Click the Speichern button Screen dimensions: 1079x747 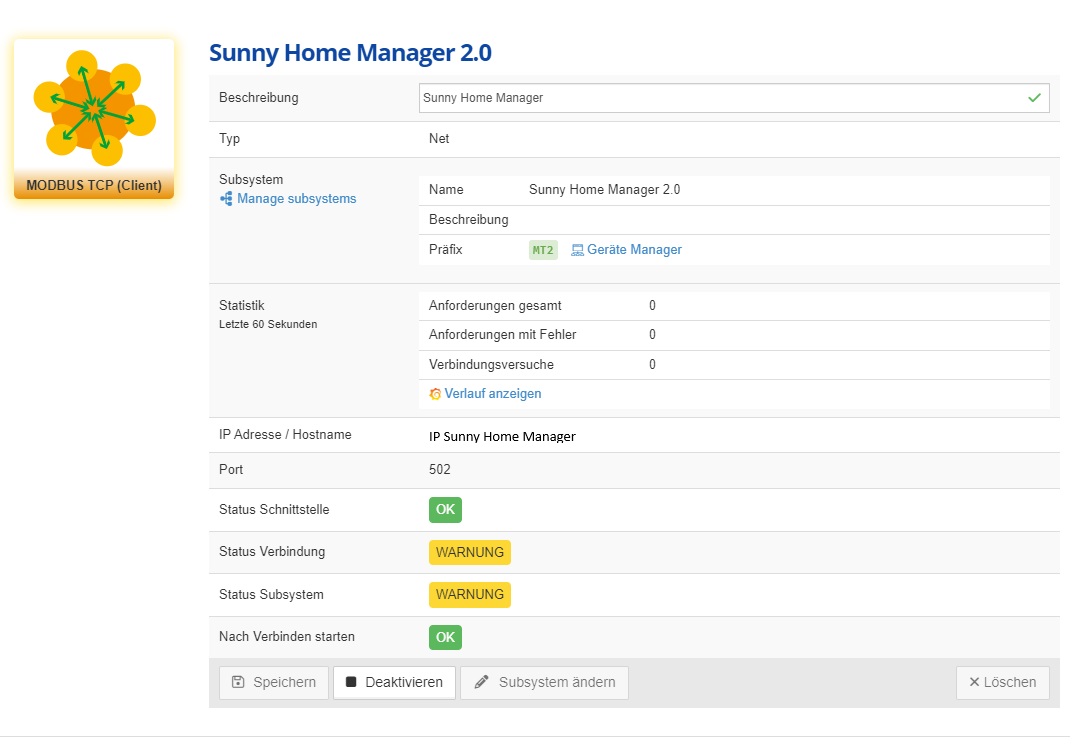point(274,682)
